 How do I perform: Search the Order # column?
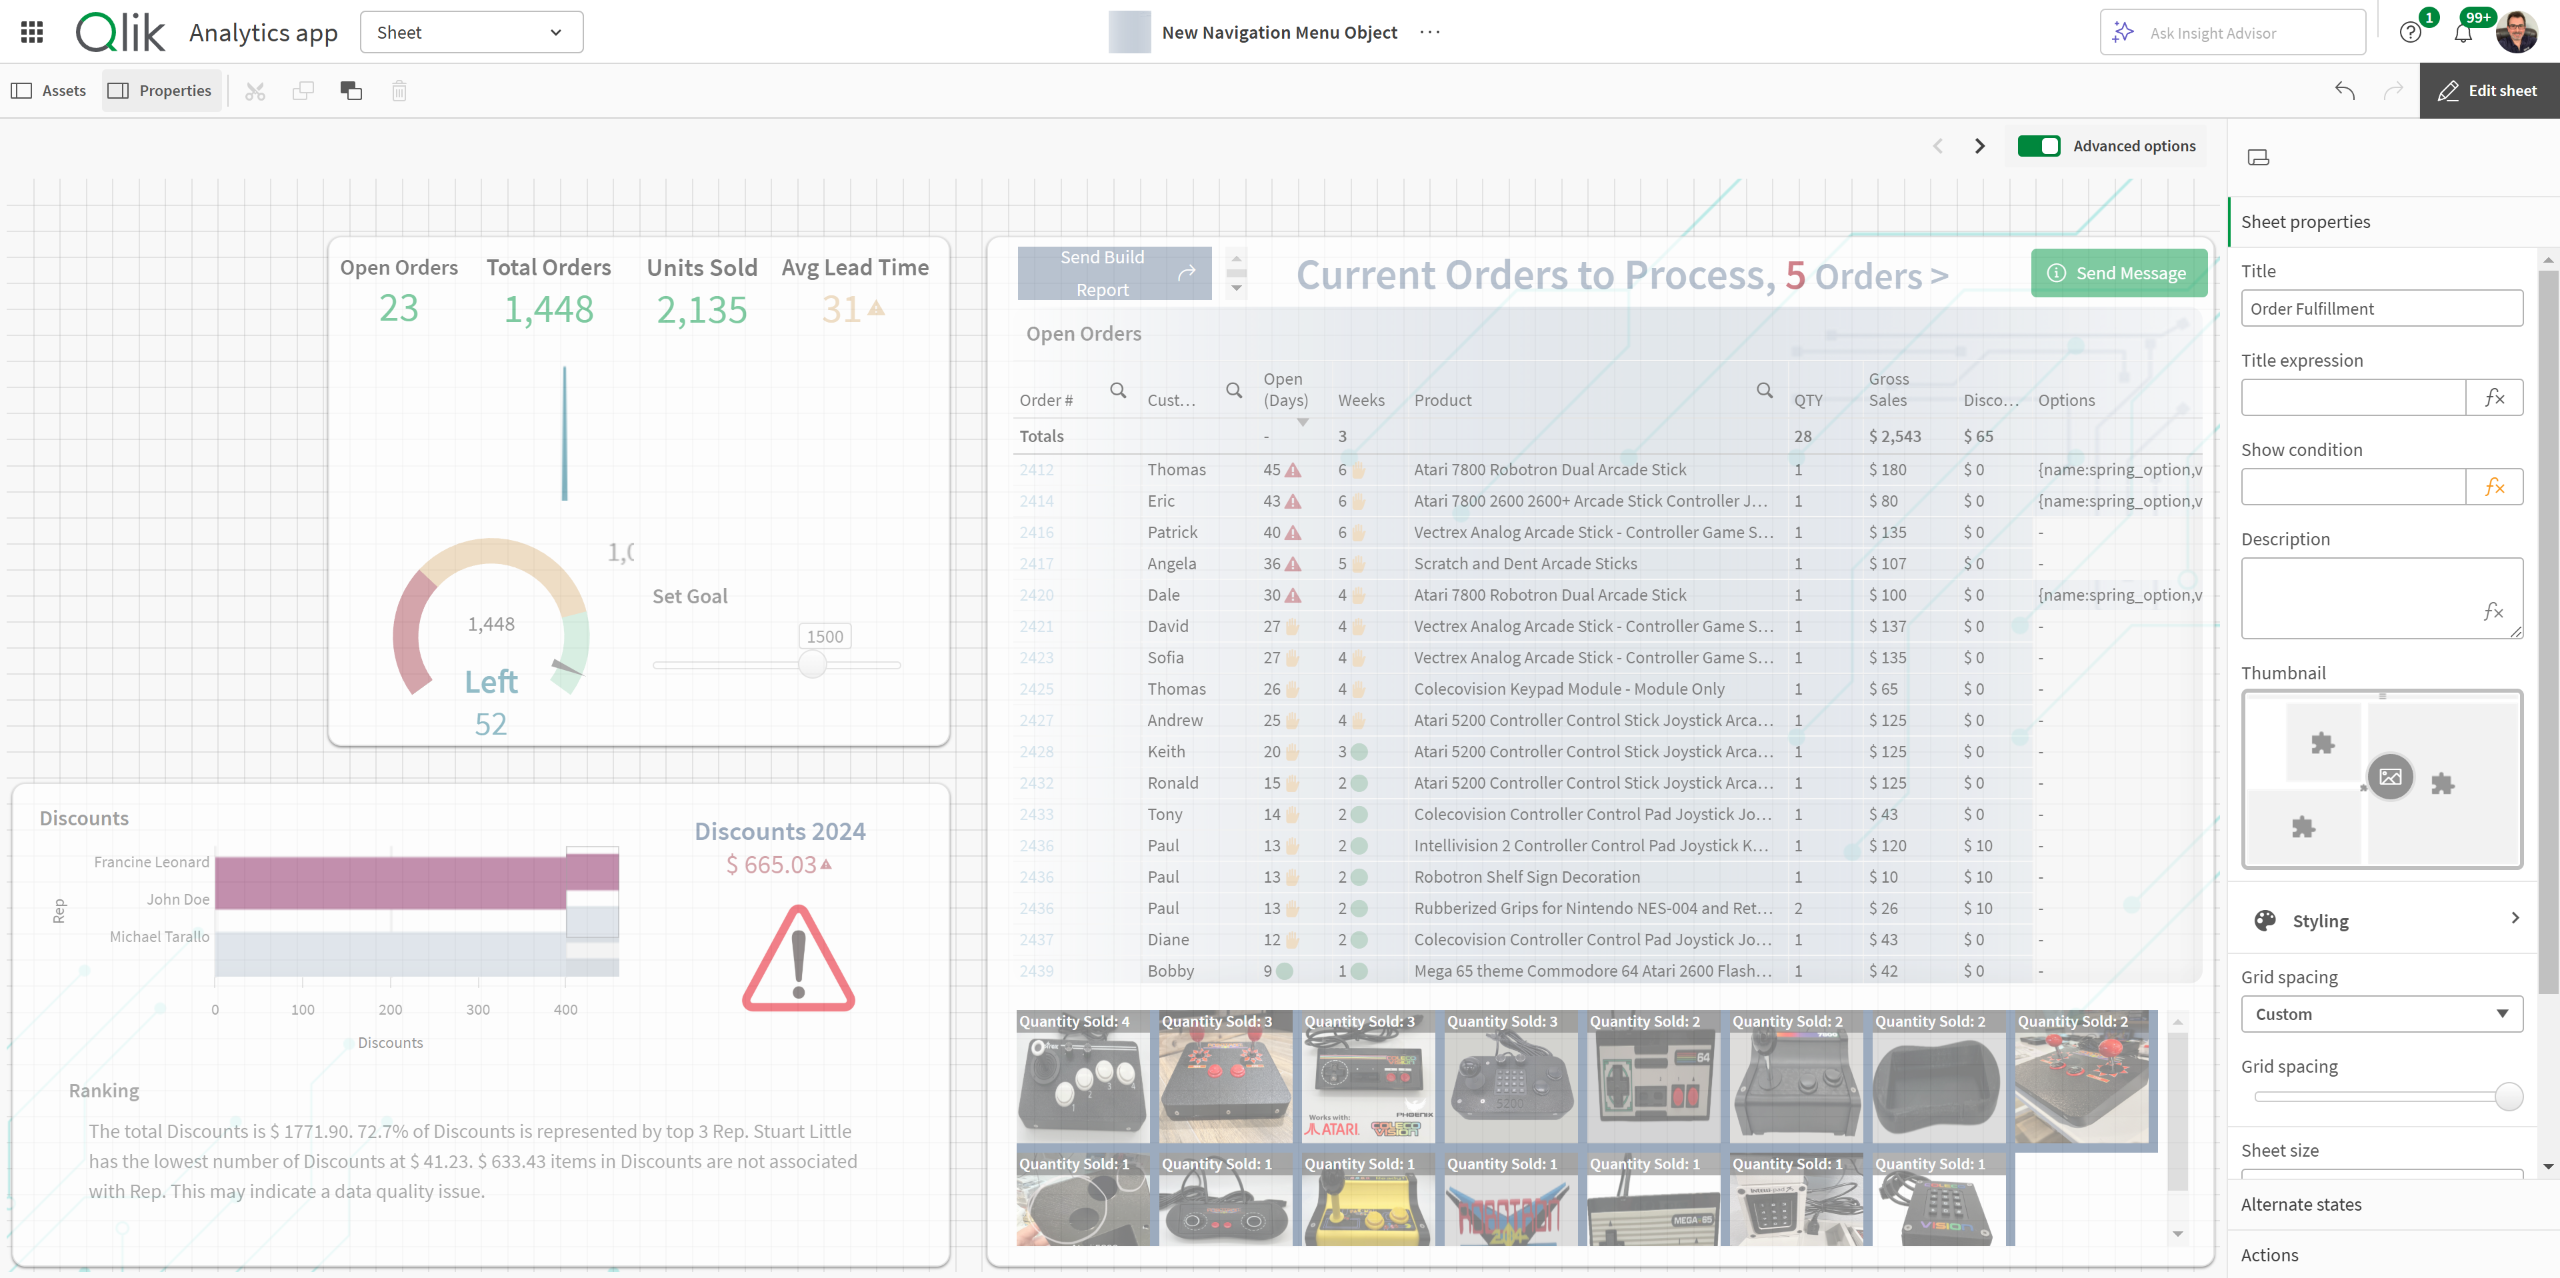[x=1118, y=390]
